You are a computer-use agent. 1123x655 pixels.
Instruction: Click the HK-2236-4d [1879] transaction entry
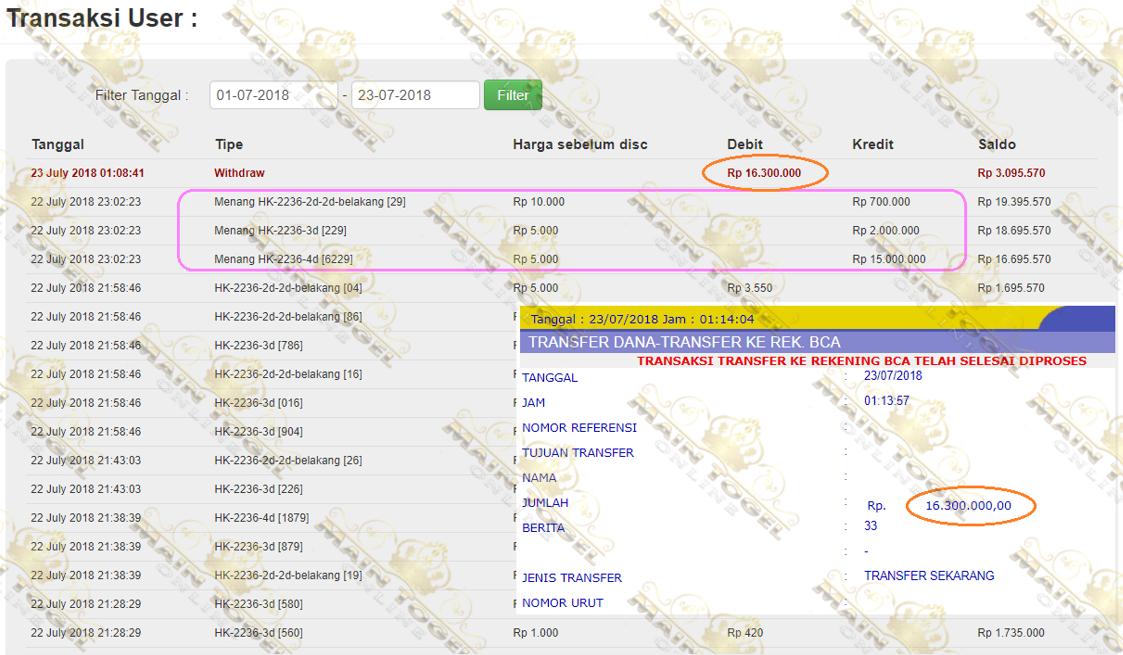261,518
